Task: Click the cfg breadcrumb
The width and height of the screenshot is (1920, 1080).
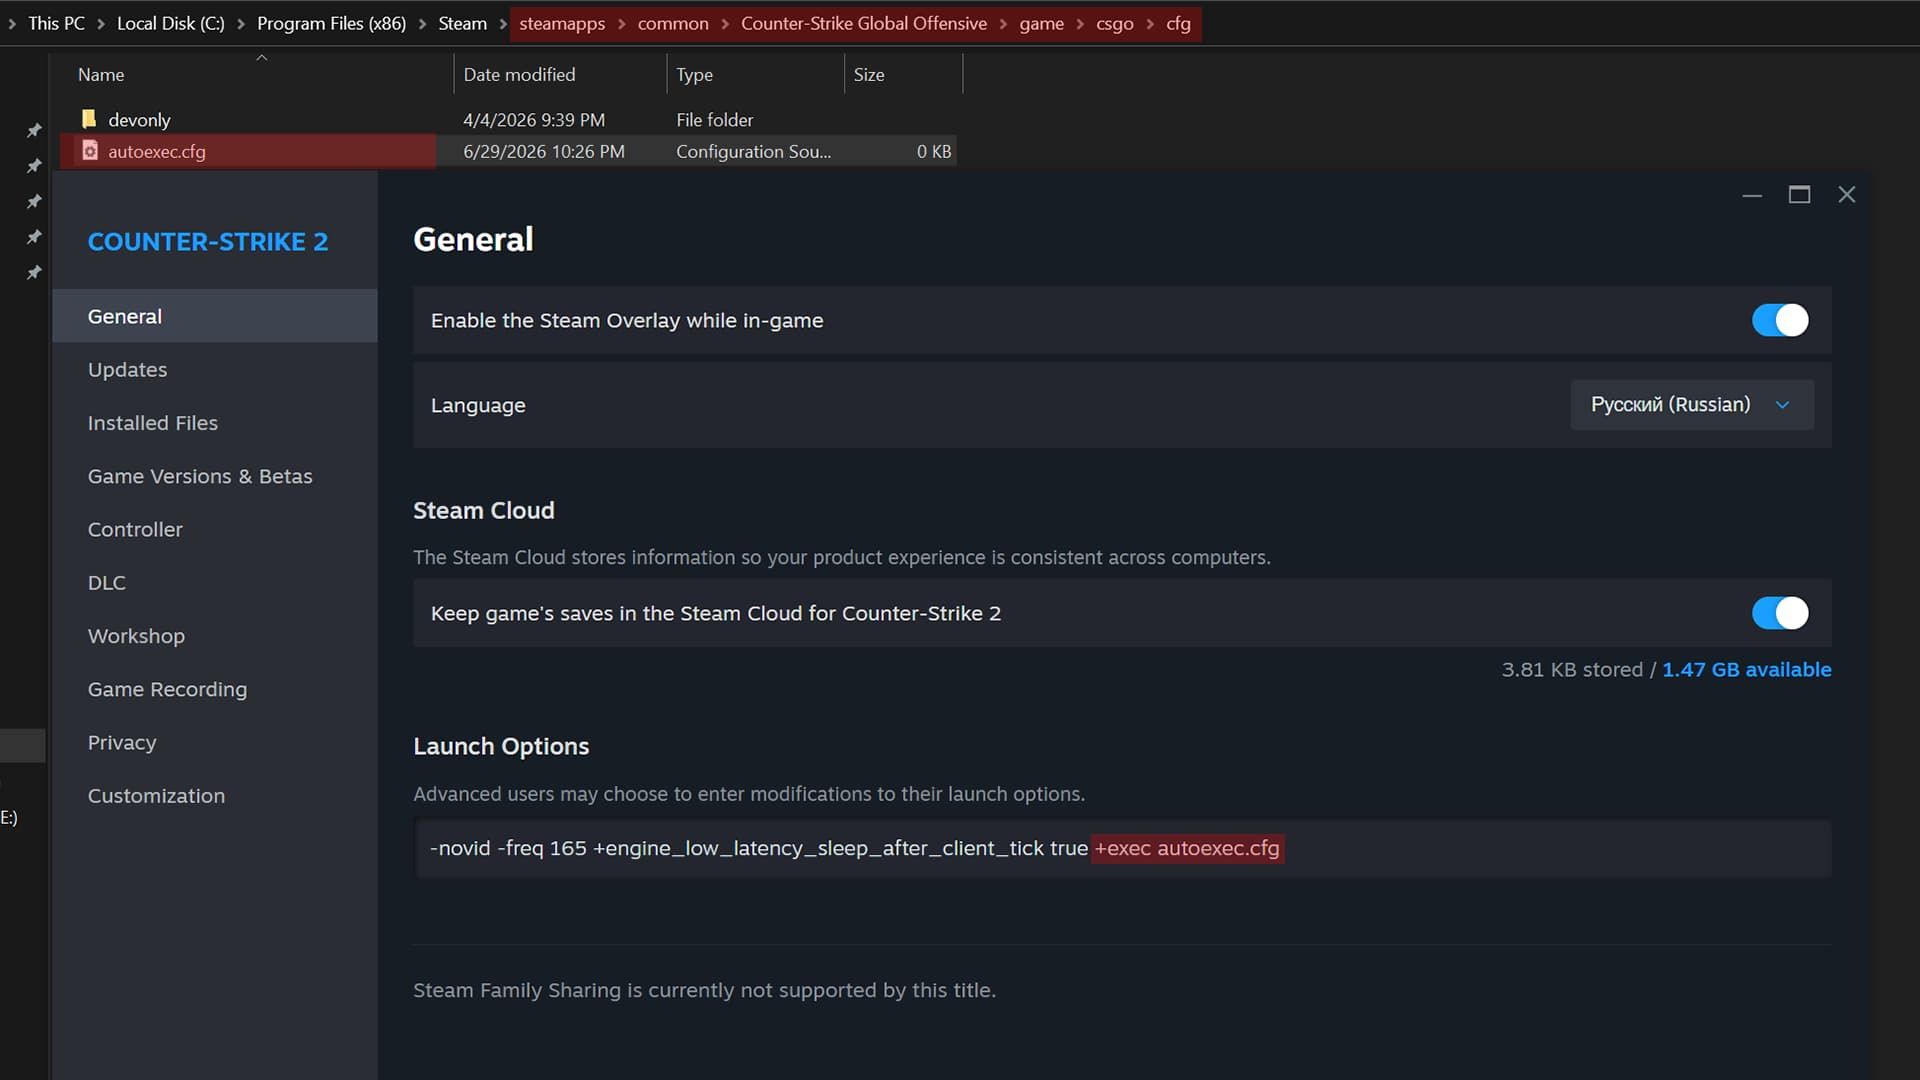Action: pos(1178,24)
